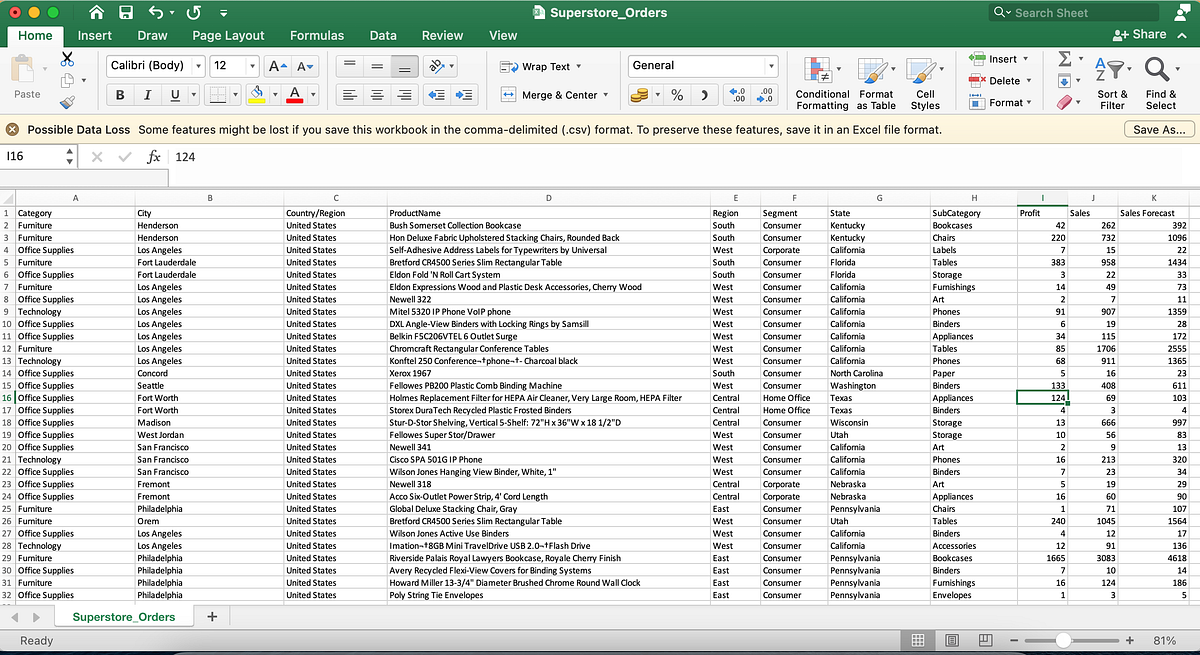
Task: Switch to the Review ribbon tab
Action: [x=441, y=35]
